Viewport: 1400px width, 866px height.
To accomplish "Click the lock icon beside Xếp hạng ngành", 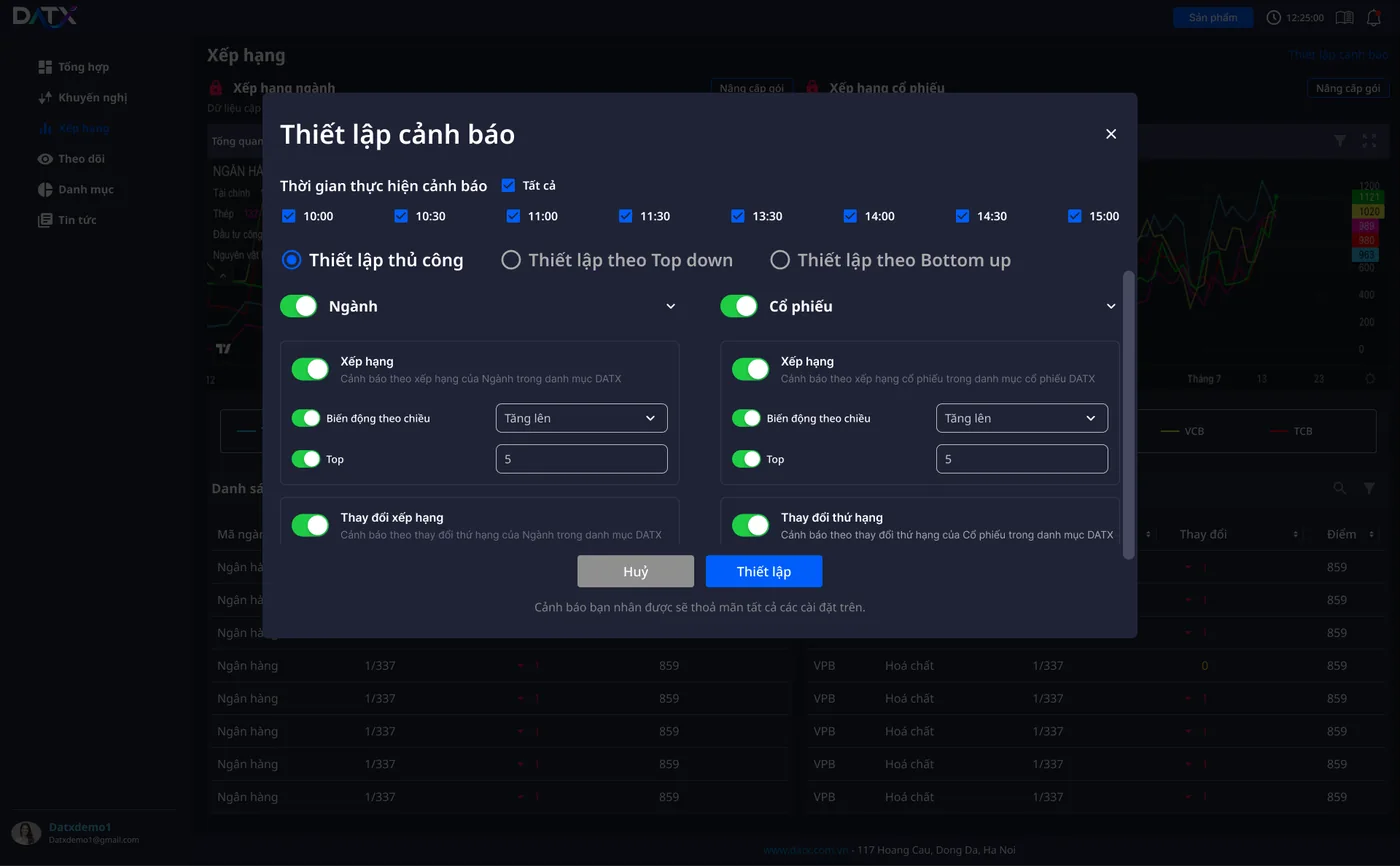I will click(215, 88).
